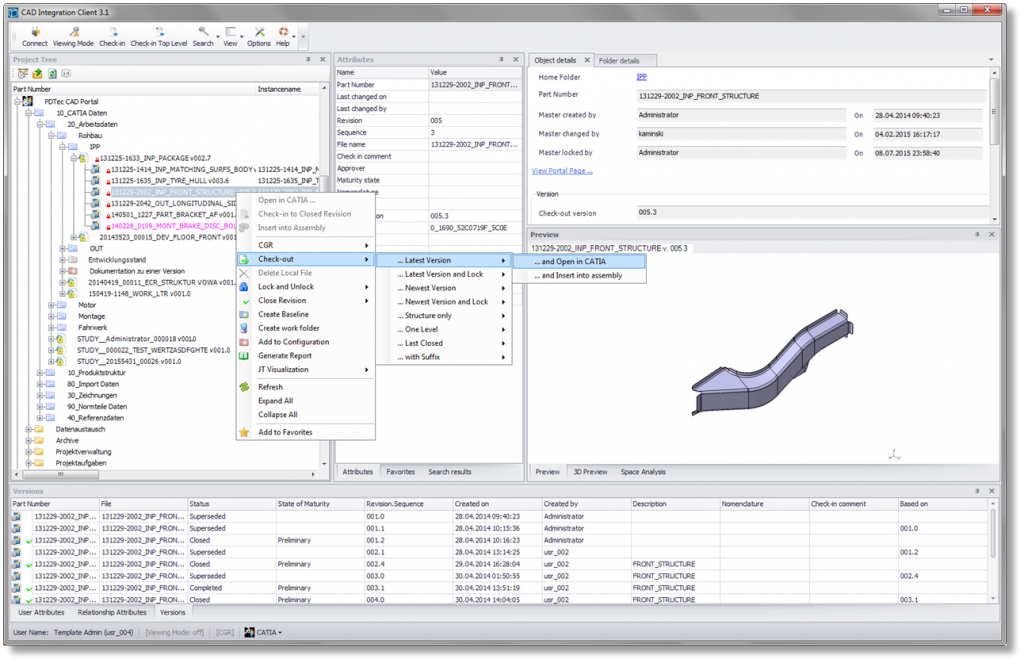The image size is (1024, 663).
Task: Open Viewing Mode from the toolbar
Action: 73,32
